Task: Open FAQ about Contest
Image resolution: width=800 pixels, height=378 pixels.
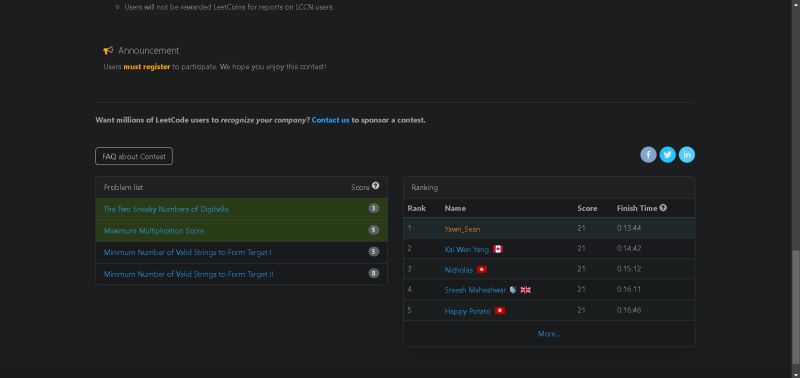Action: click(134, 157)
